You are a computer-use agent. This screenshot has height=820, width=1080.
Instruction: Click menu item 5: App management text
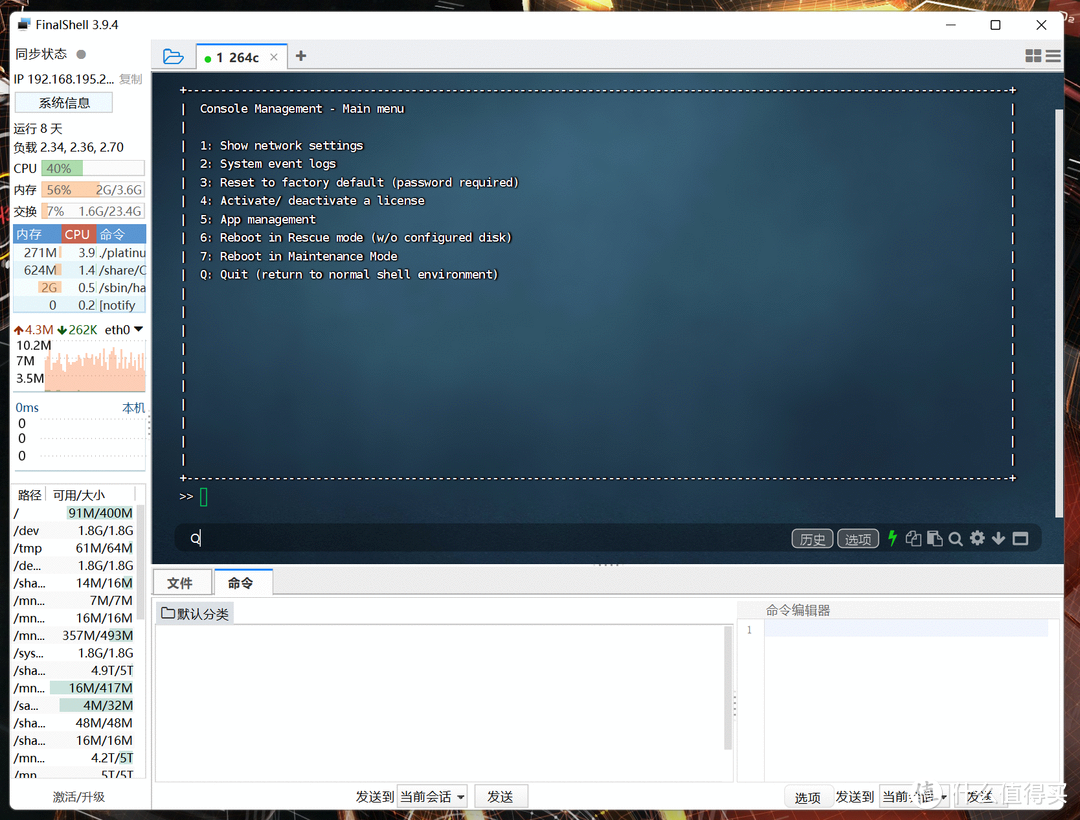(x=258, y=219)
